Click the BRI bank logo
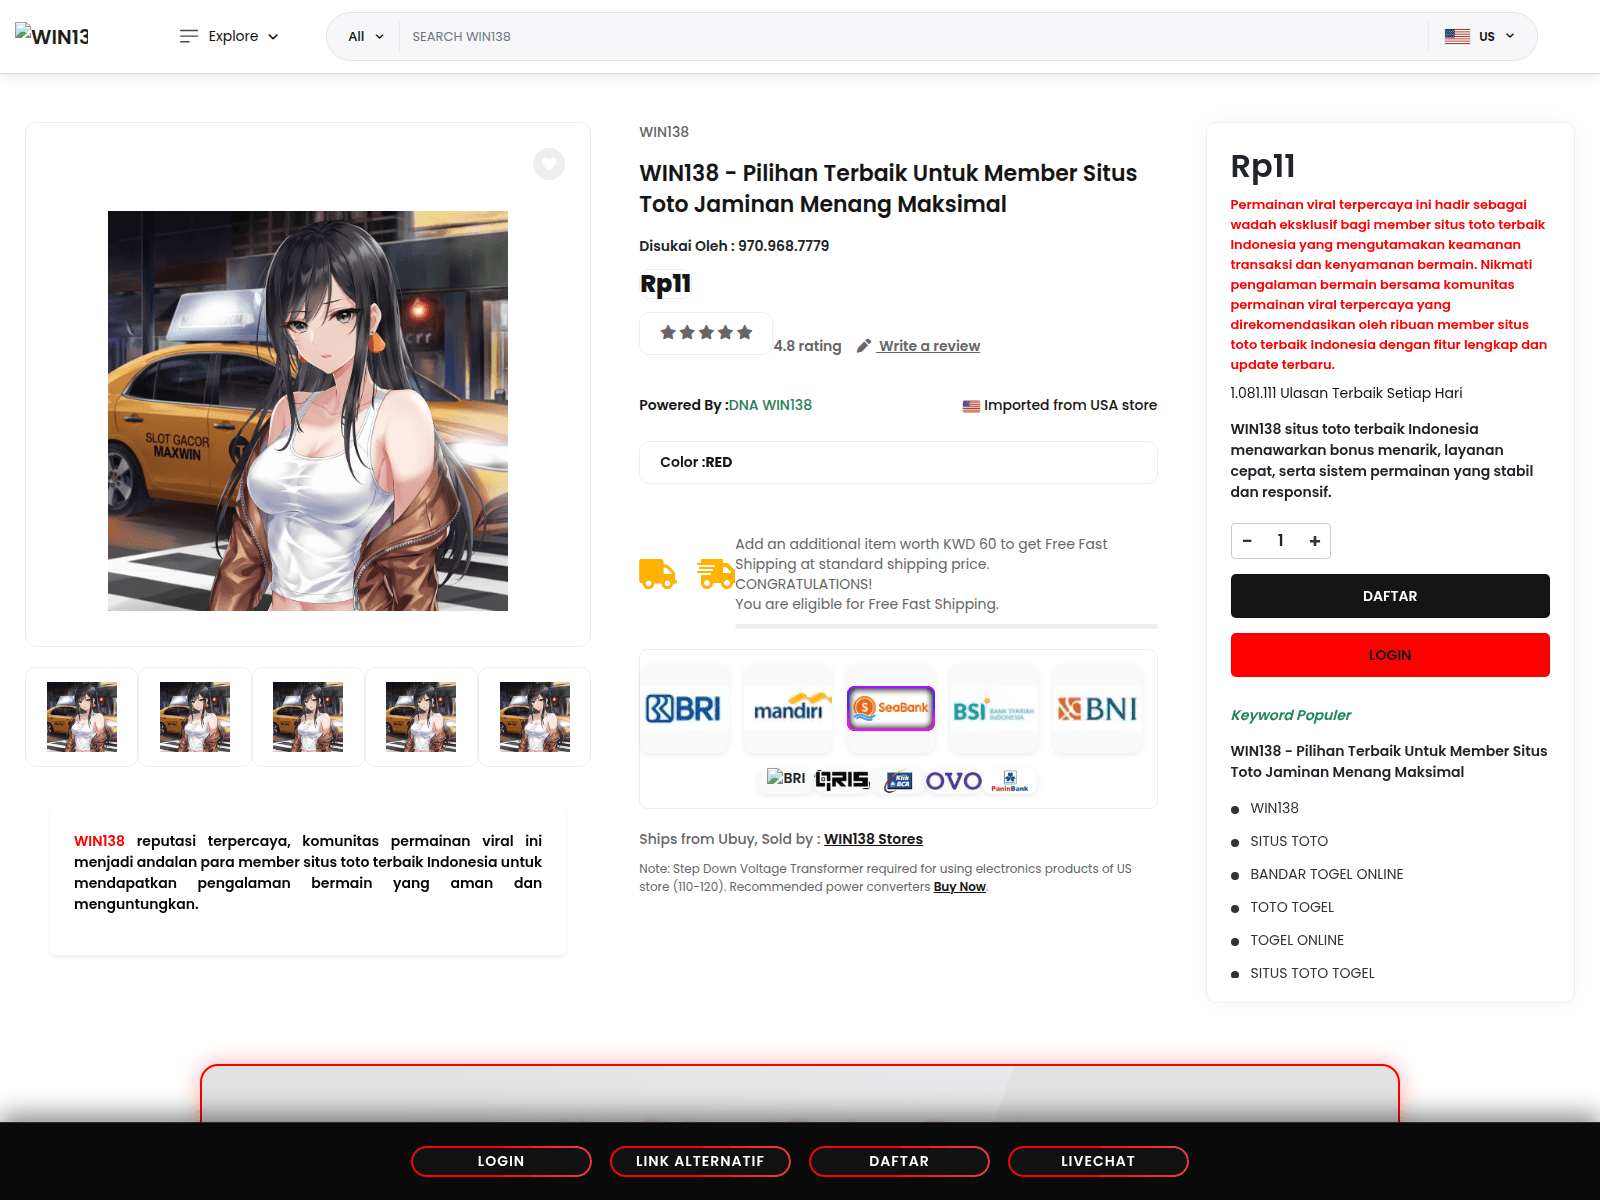Screen dimensions: 1600x1200 [x=685, y=709]
